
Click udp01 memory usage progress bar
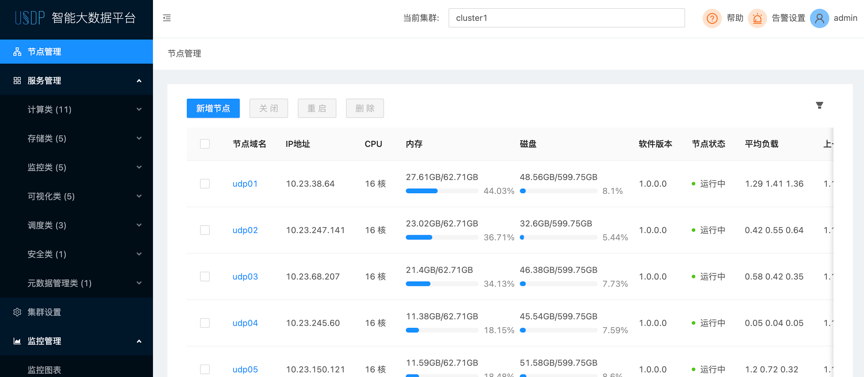[x=442, y=191]
